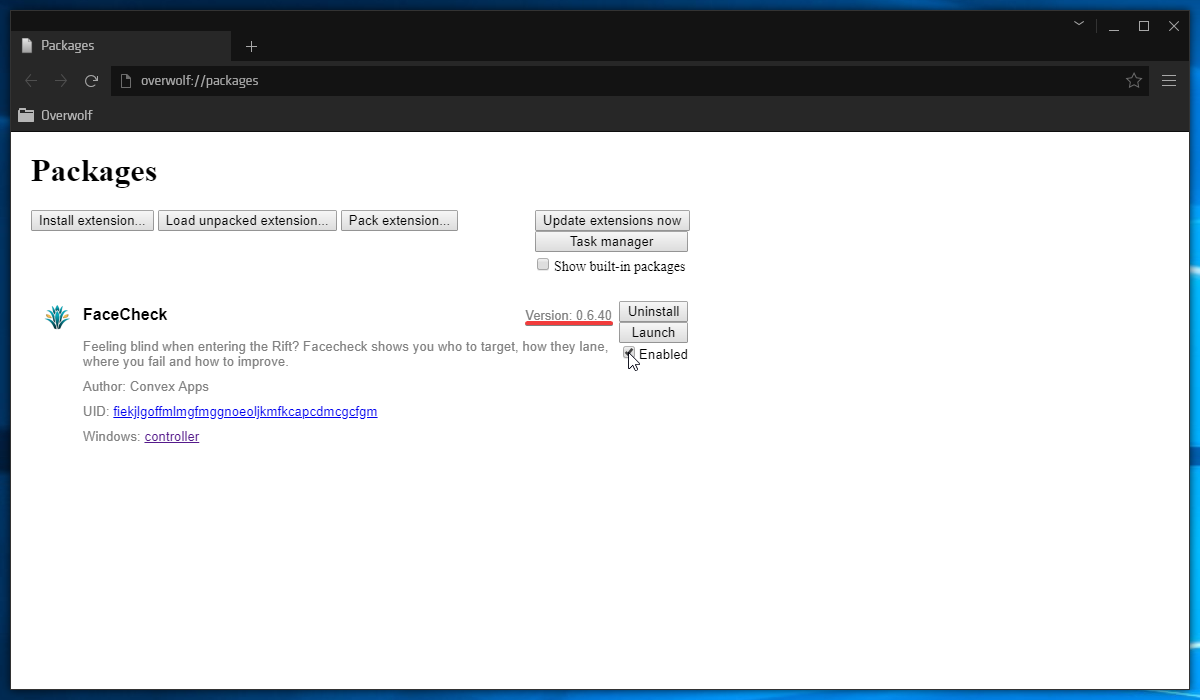Click the Author: Convex Apps text
Screen dimensions: 1200x700
tap(146, 387)
